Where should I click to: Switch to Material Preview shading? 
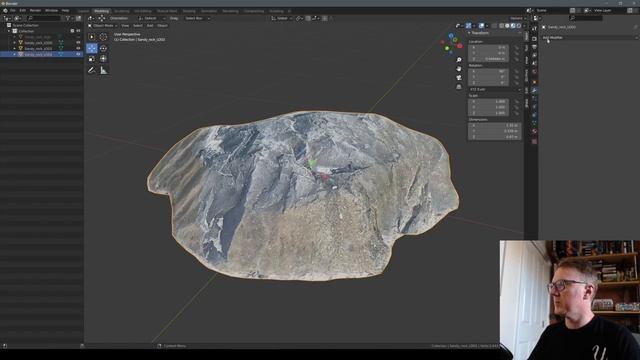pyautogui.click(x=513, y=26)
